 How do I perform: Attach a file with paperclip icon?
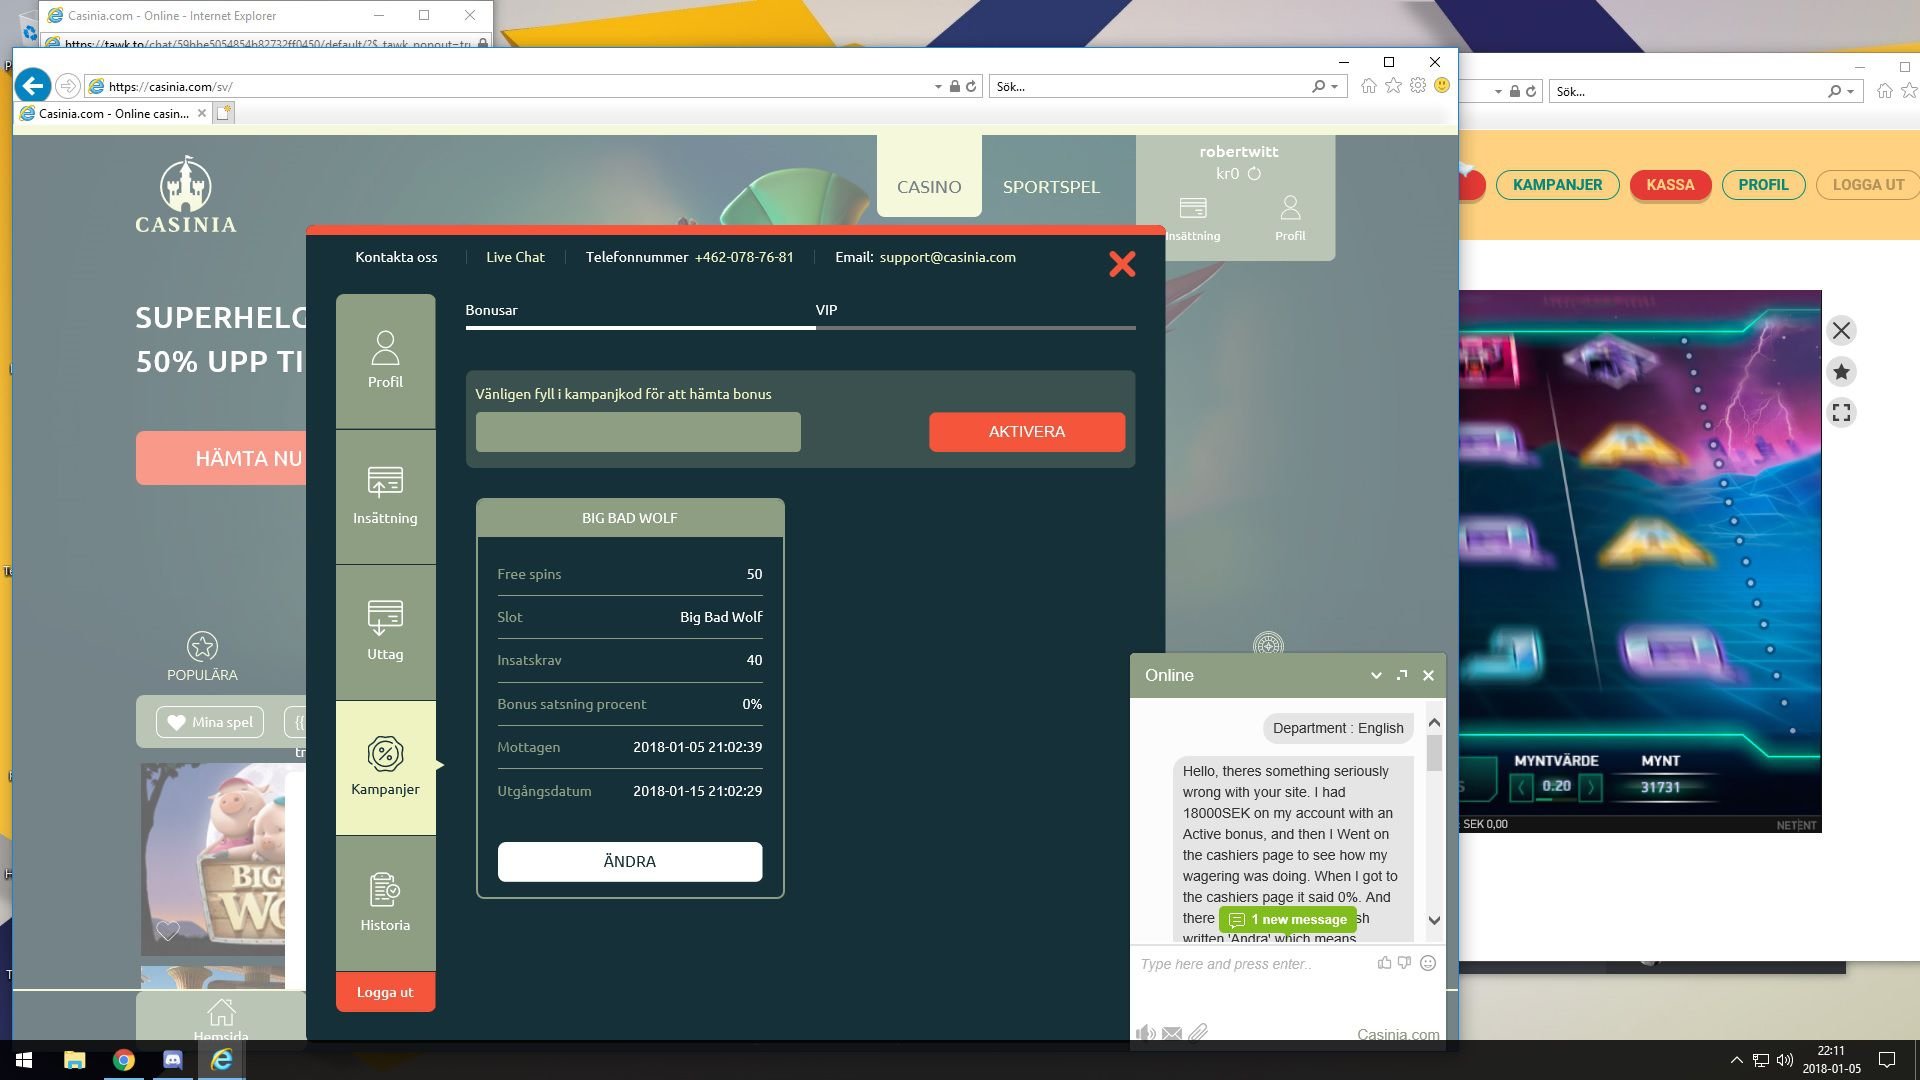(1198, 1032)
